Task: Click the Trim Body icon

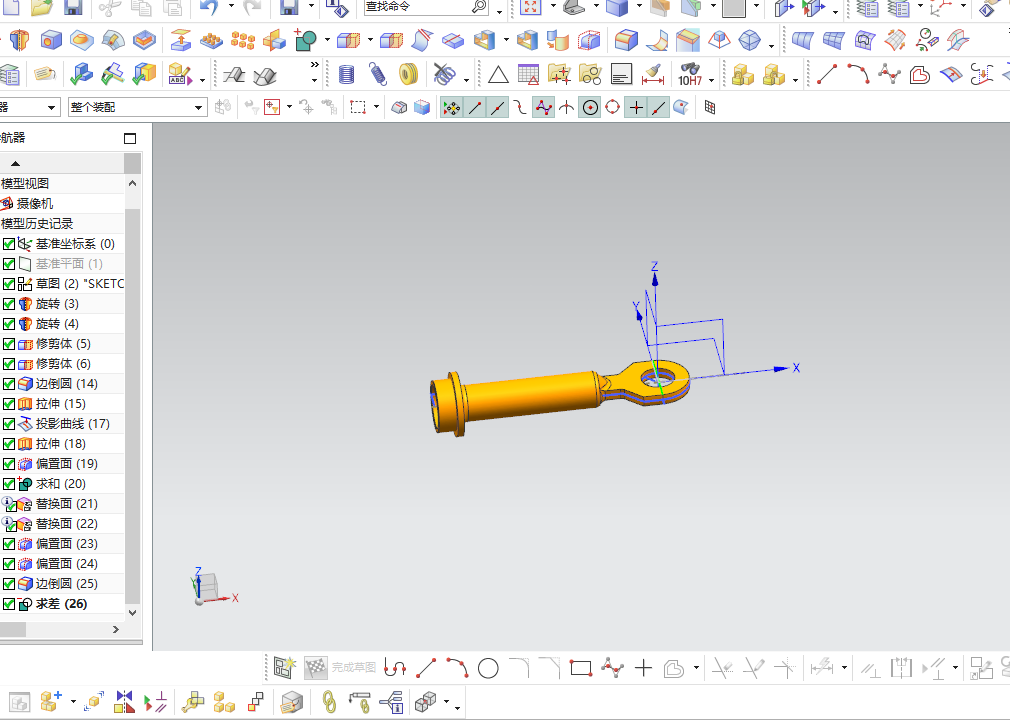Action: [x=348, y=41]
